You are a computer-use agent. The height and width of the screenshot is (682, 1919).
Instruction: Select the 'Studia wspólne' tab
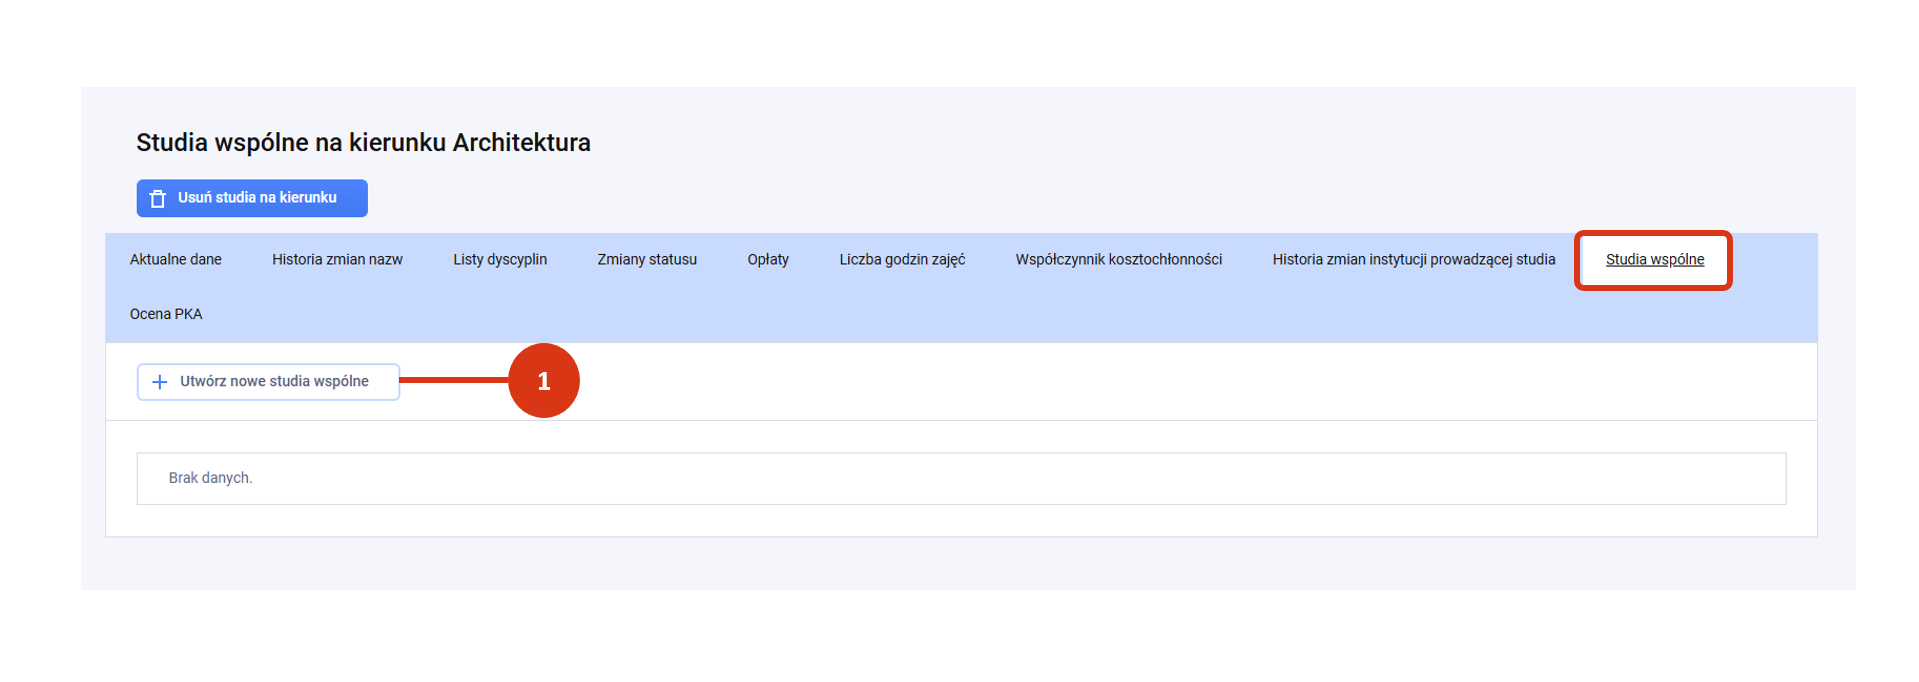(1655, 260)
